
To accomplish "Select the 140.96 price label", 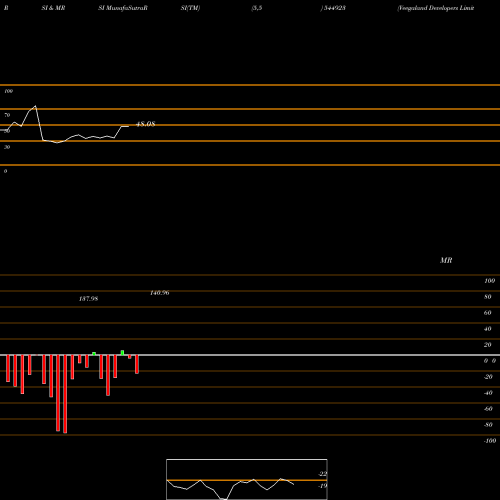I will point(160,293).
